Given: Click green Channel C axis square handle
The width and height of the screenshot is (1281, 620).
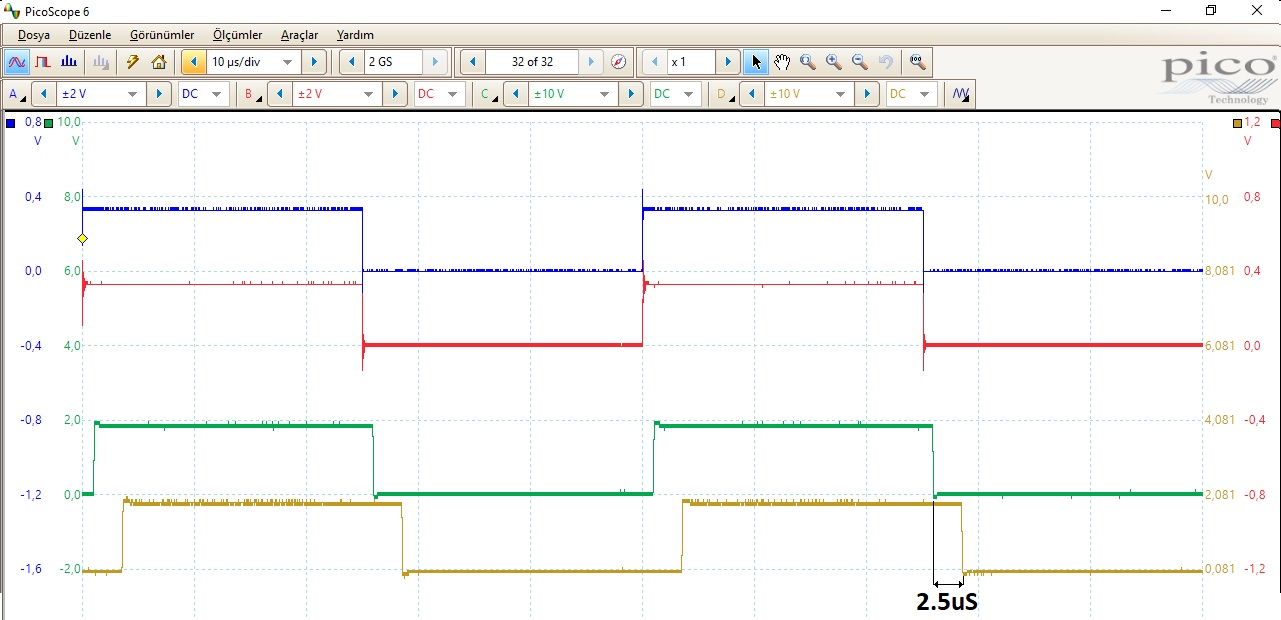Looking at the screenshot, I should 48,123.
